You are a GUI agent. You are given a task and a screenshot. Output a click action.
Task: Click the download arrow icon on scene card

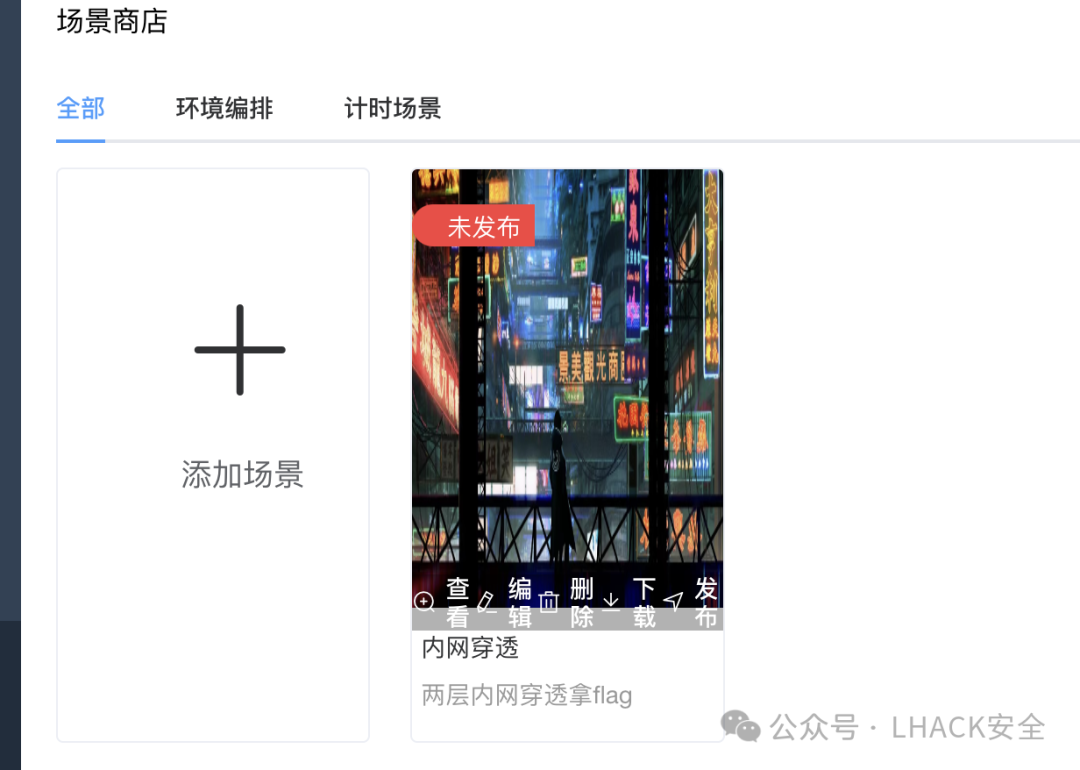[611, 601]
